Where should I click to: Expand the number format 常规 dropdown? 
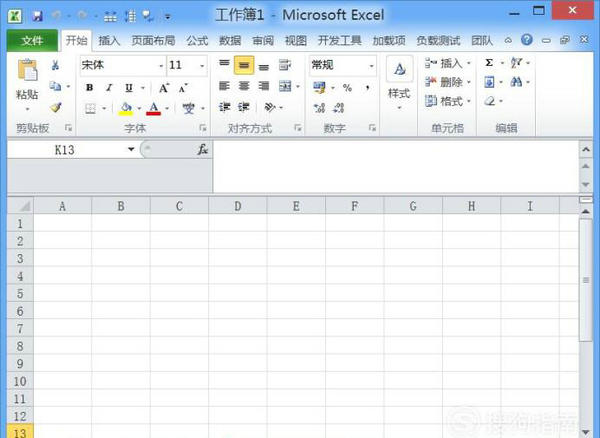(372, 65)
